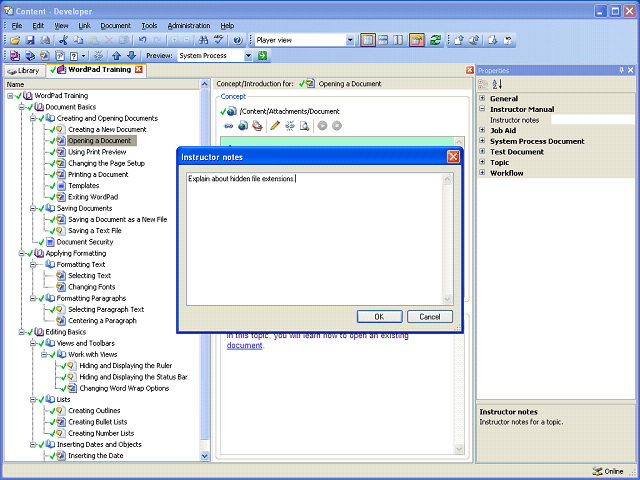Viewport: 640px width, 480px height.
Task: Open the Administration menu
Action: click(x=189, y=26)
